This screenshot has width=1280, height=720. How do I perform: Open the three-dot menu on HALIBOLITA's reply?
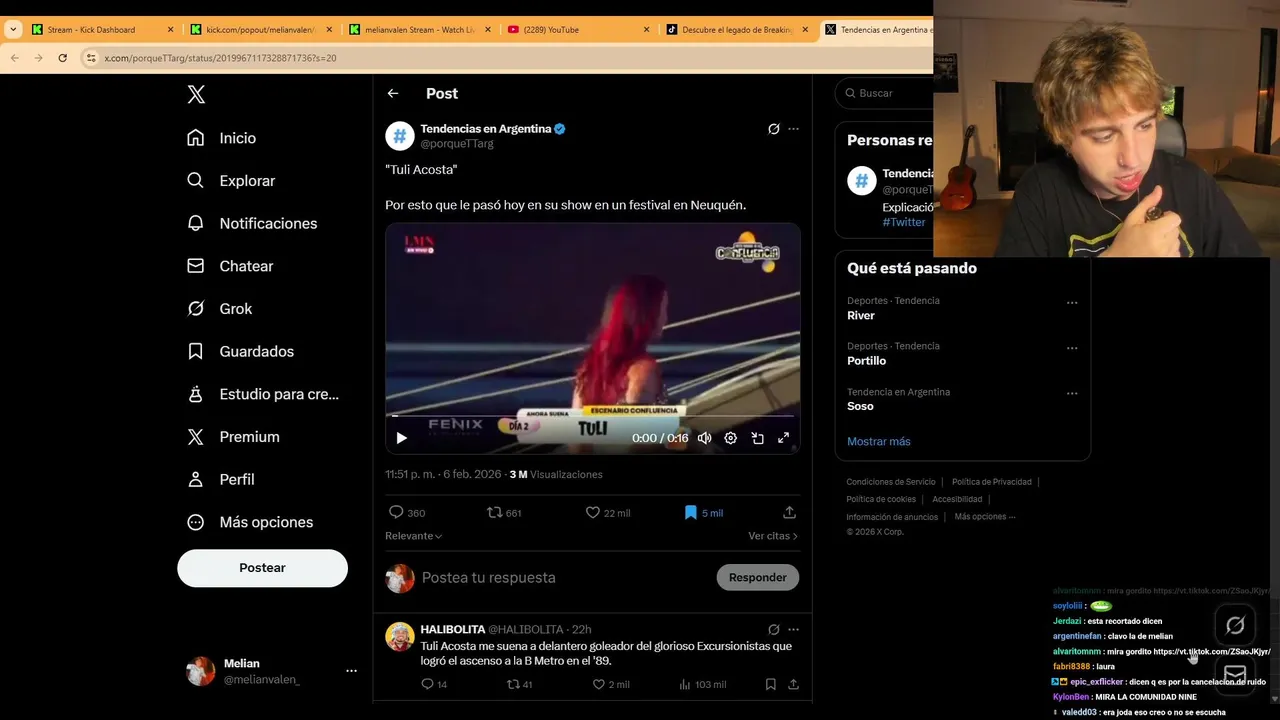tap(793, 630)
